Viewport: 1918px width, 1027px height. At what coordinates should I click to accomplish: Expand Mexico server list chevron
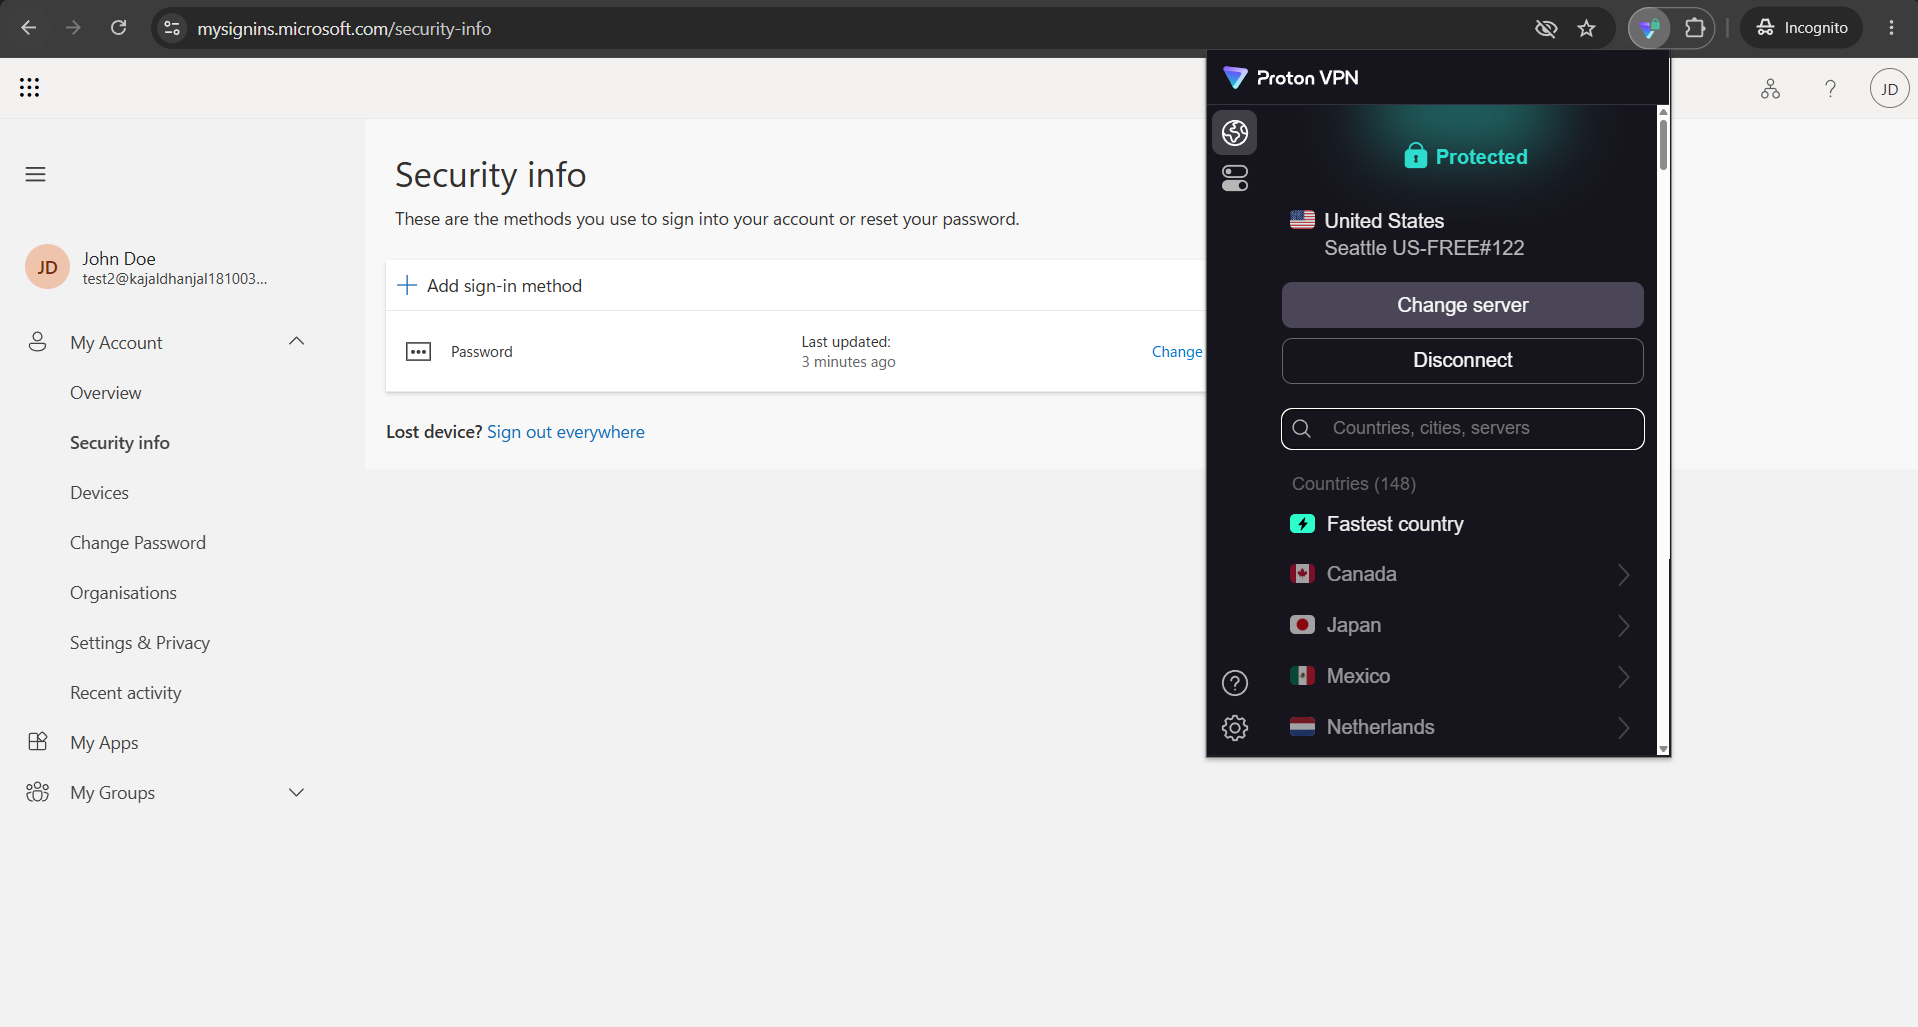[1623, 677]
